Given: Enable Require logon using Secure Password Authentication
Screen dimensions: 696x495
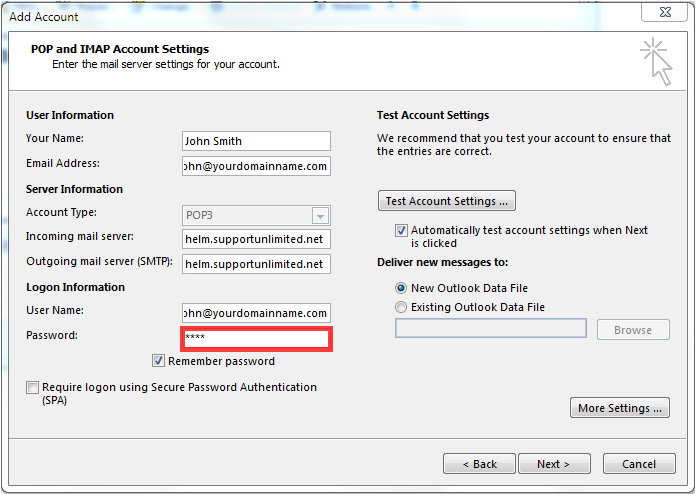Looking at the screenshot, I should [32, 387].
